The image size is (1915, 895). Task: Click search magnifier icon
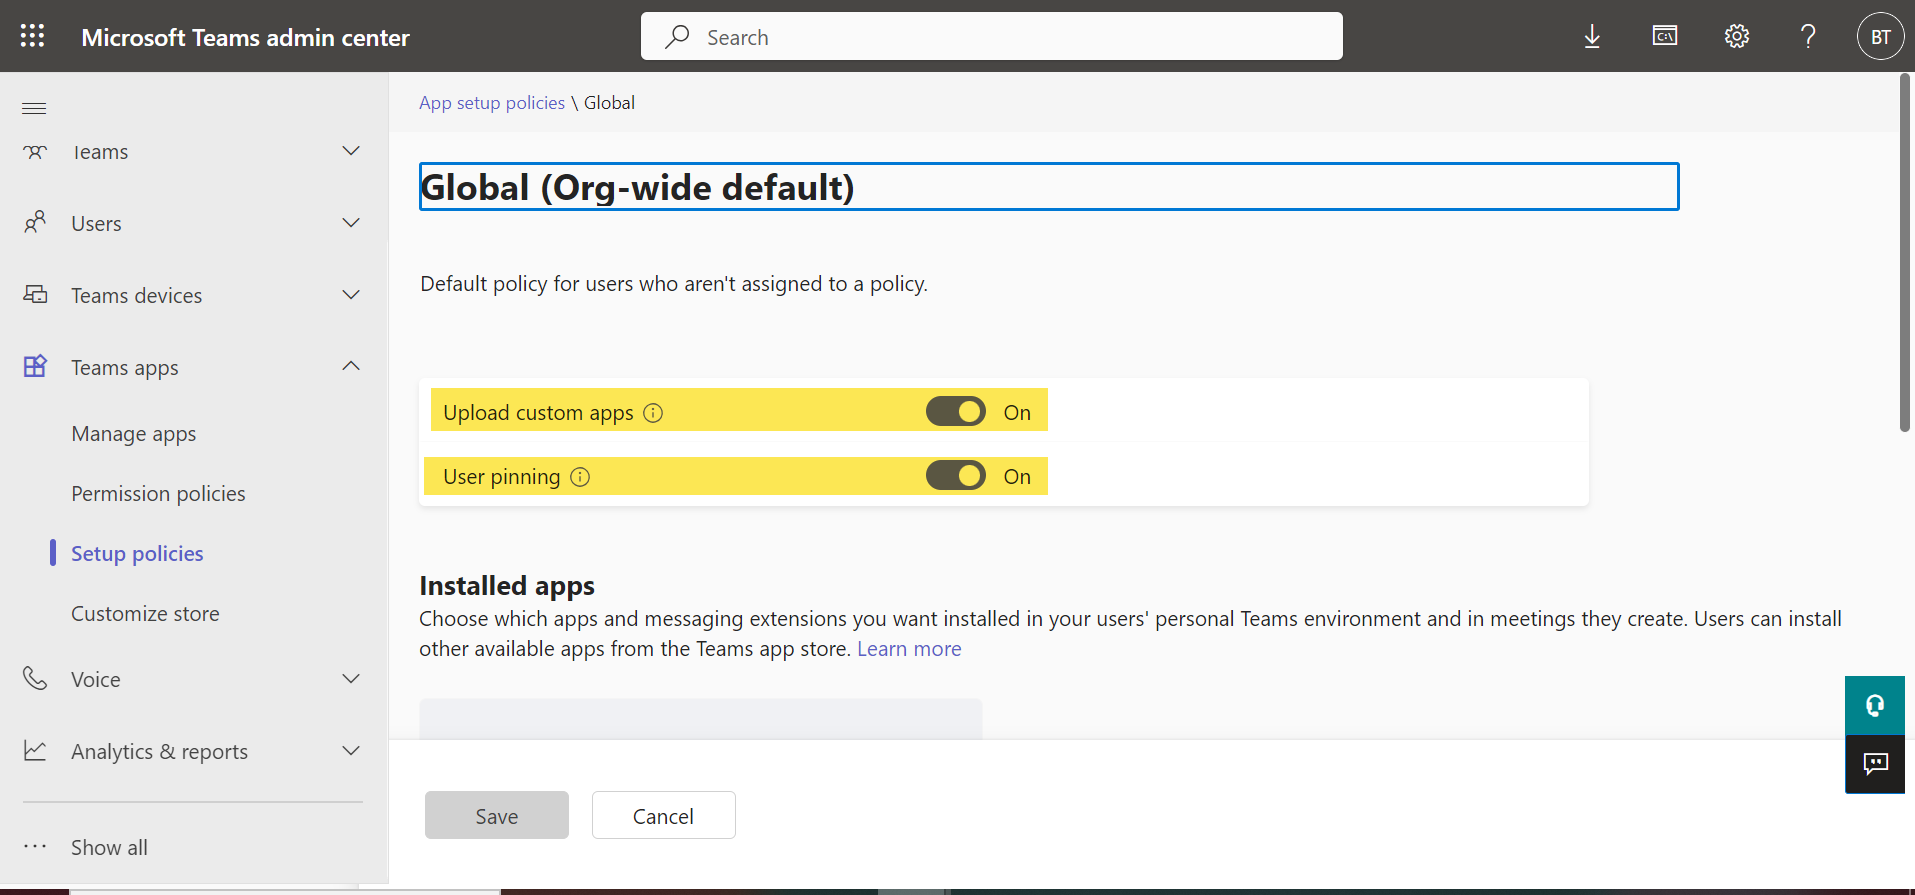tap(677, 37)
